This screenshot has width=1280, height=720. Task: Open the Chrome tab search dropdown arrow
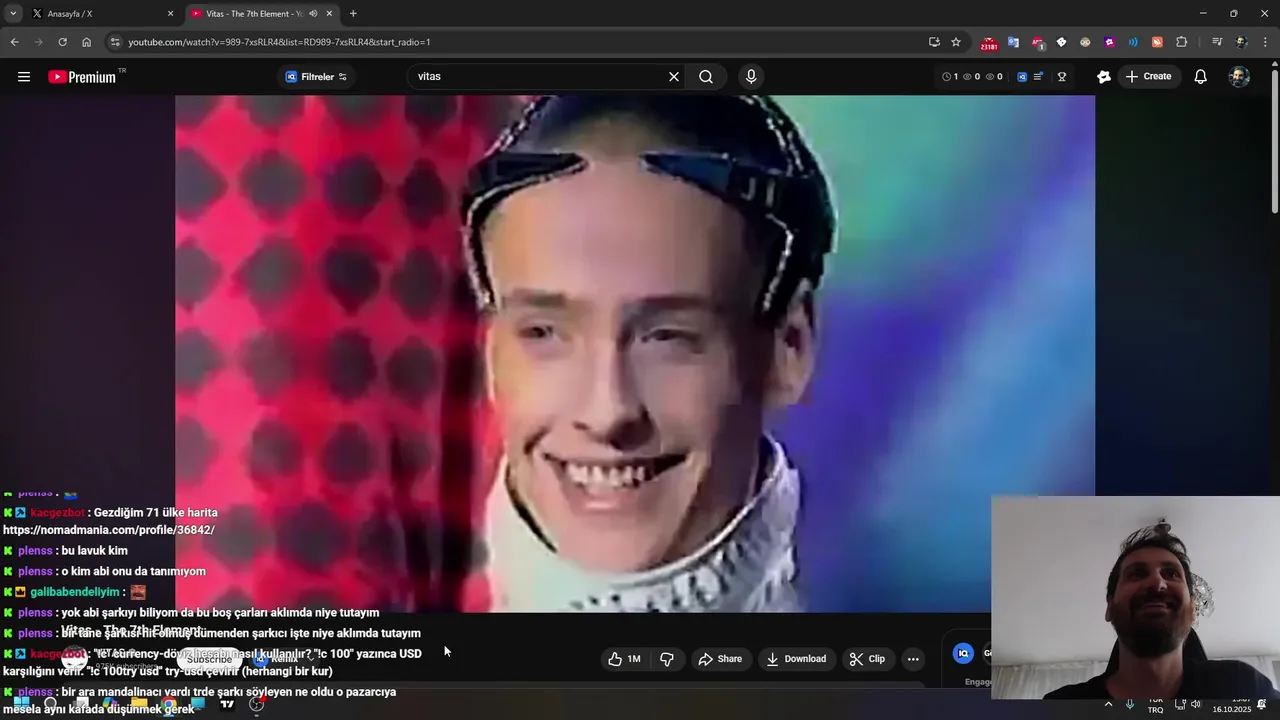coord(13,14)
